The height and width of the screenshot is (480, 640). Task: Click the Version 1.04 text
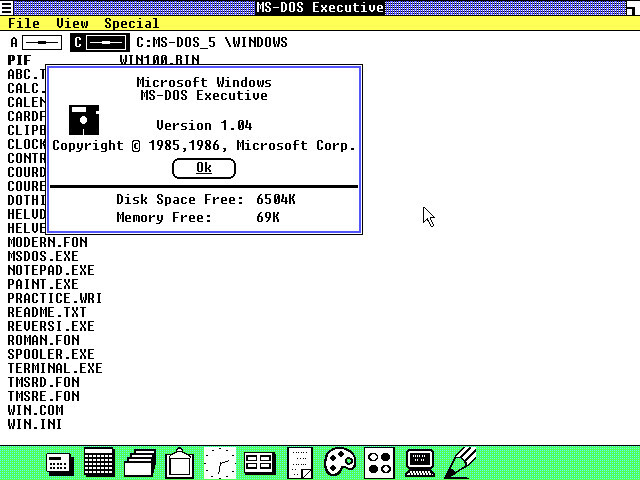(x=204, y=125)
